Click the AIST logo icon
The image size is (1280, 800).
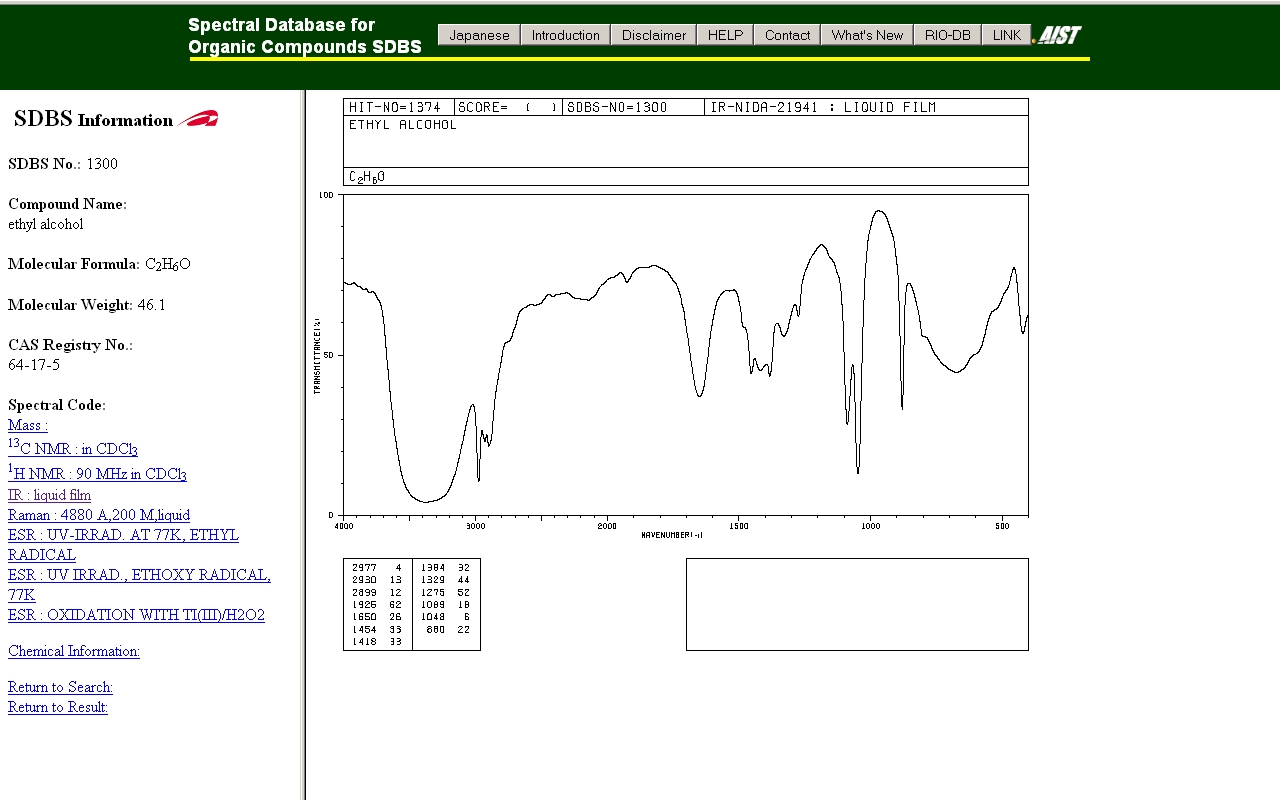click(x=1057, y=35)
